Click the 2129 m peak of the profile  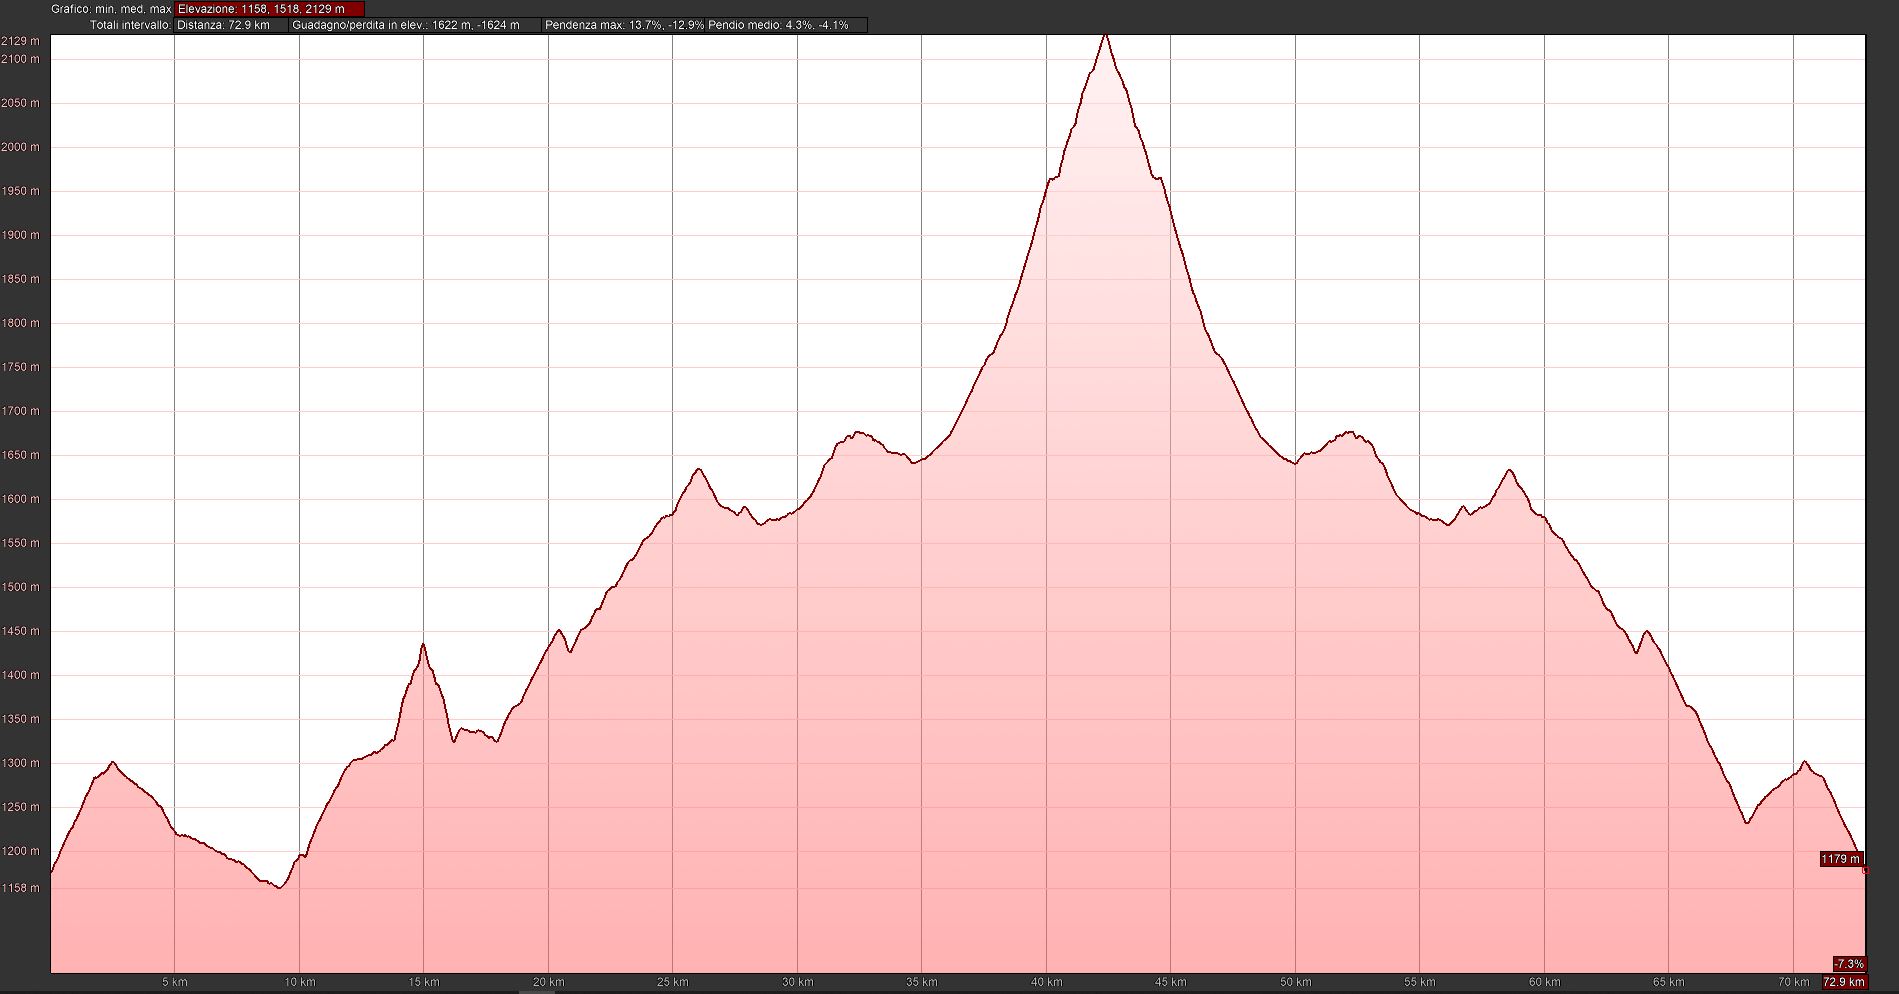[x=1105, y=35]
